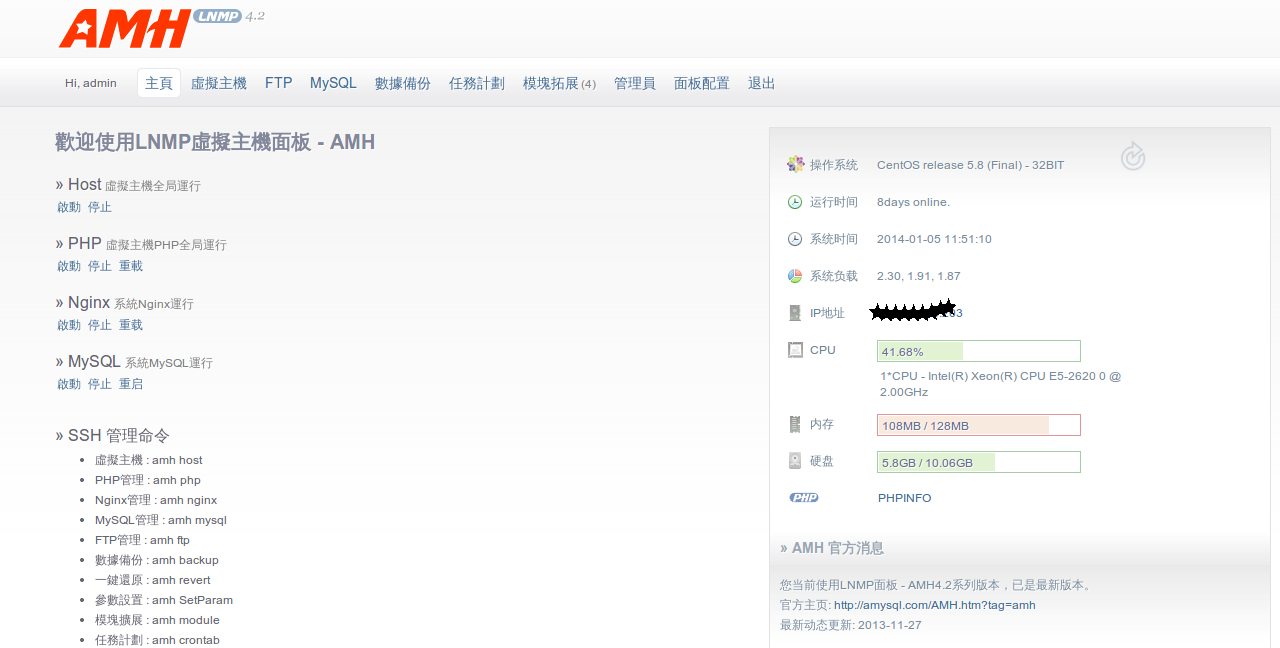Go to the MySQL navigation tab

[333, 83]
